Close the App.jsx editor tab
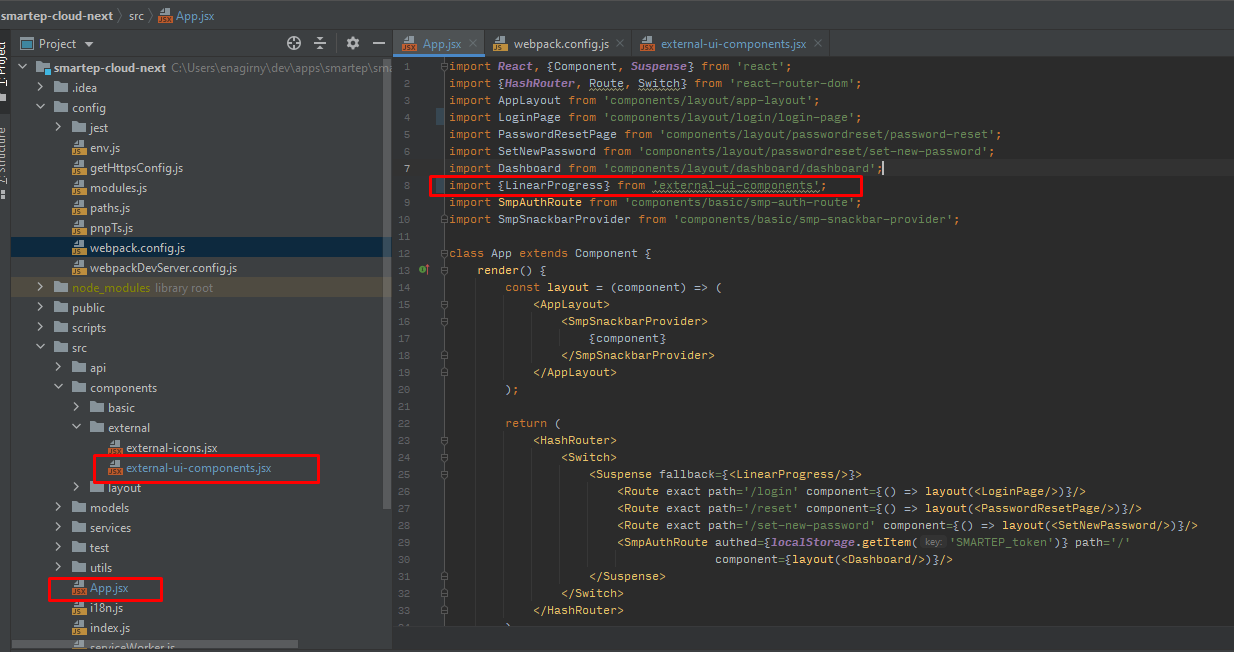1234x652 pixels. 474,44
